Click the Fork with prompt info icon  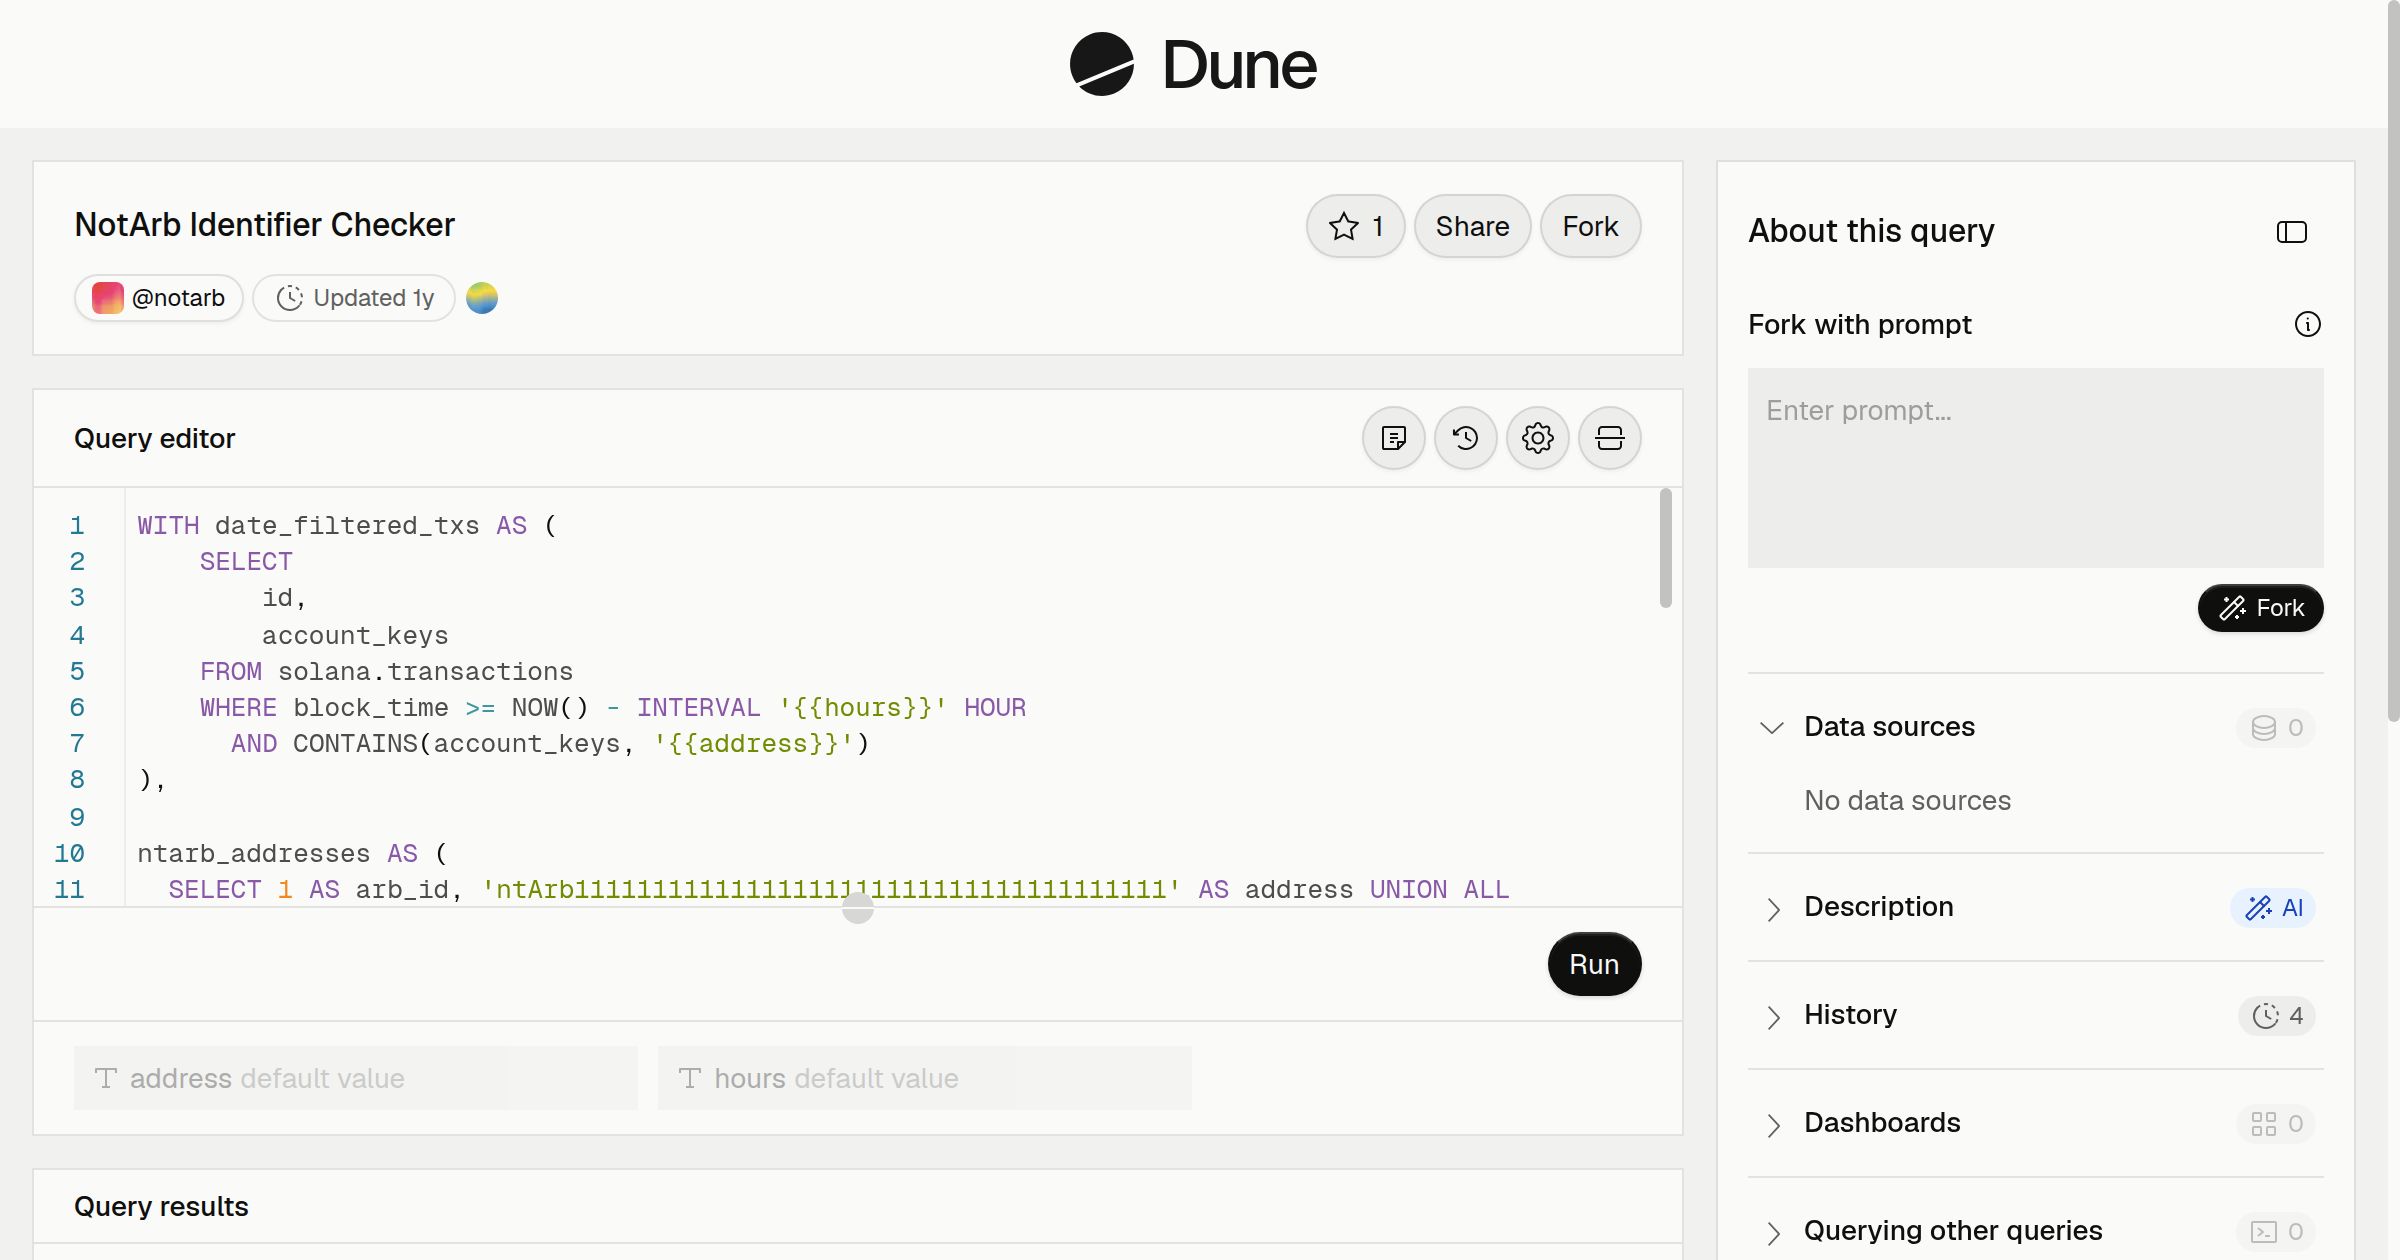coord(2308,324)
